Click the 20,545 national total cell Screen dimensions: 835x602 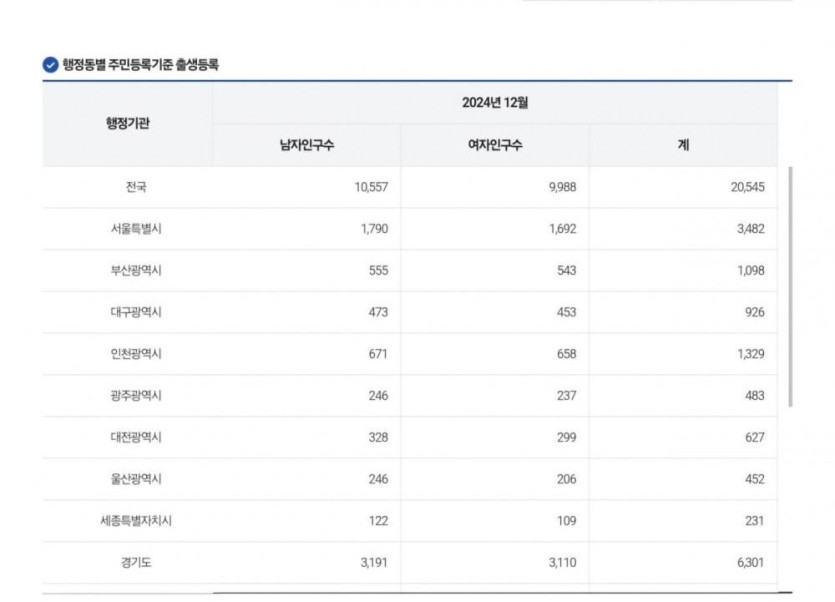(x=747, y=187)
